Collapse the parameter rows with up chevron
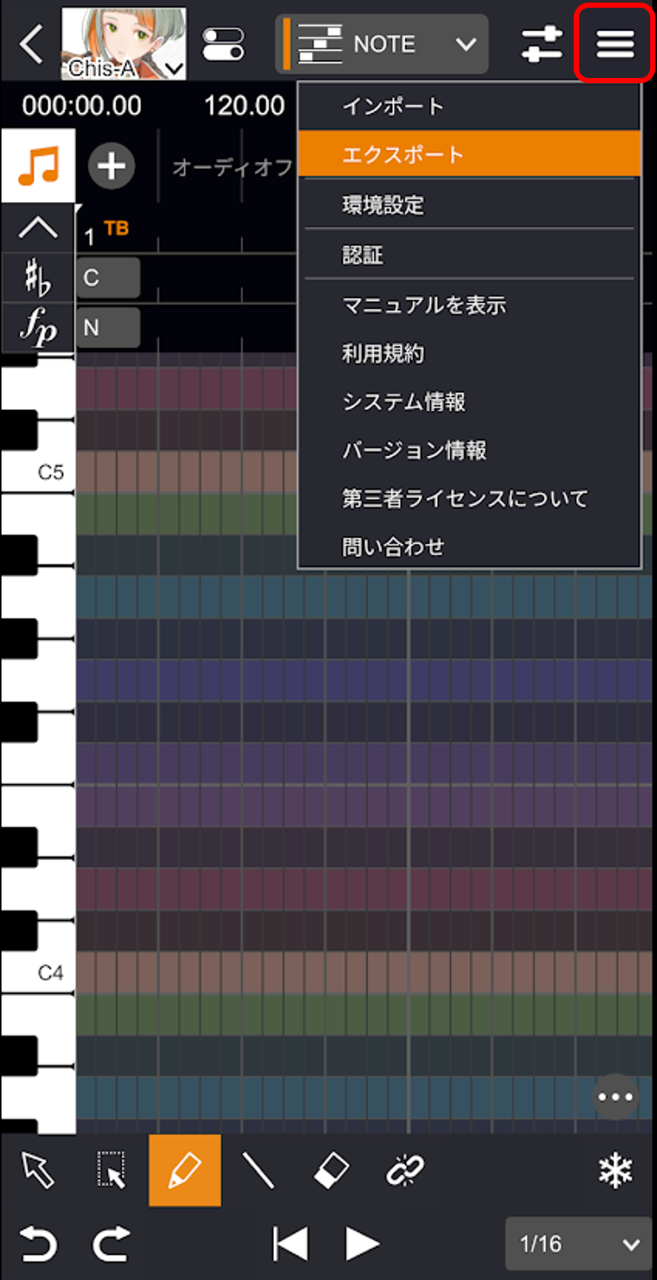Screen dimensions: 657x1280 (38, 228)
